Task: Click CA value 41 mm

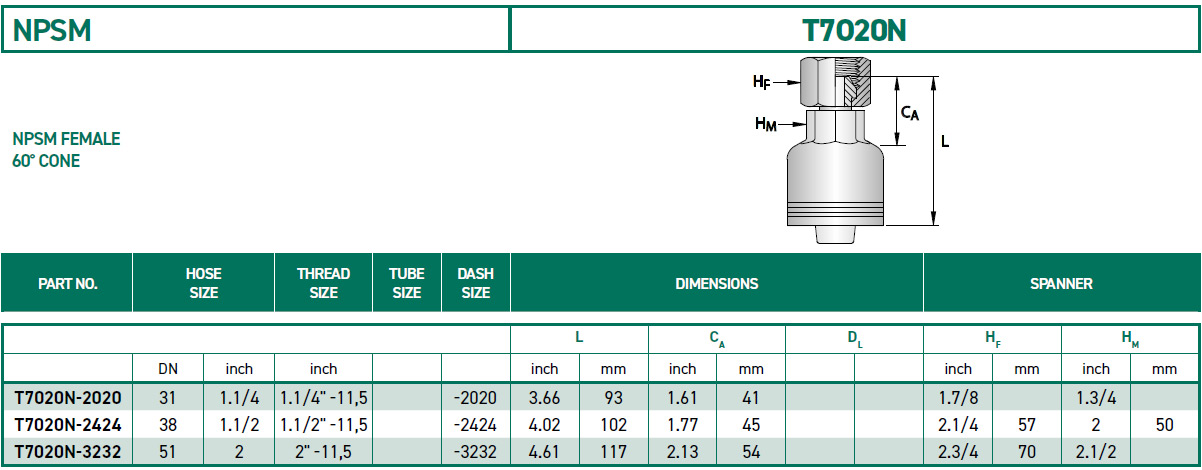Action: [x=751, y=397]
